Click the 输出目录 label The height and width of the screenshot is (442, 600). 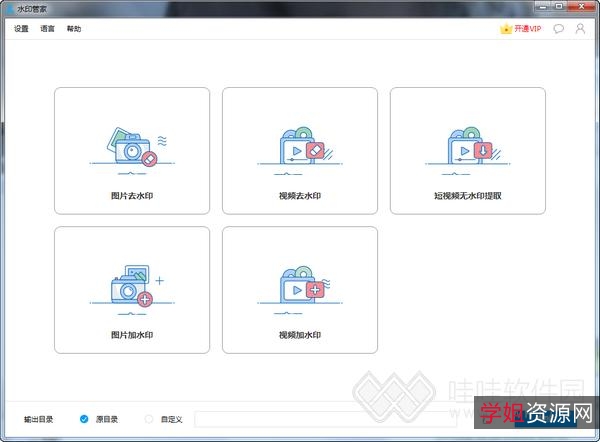tap(38, 419)
